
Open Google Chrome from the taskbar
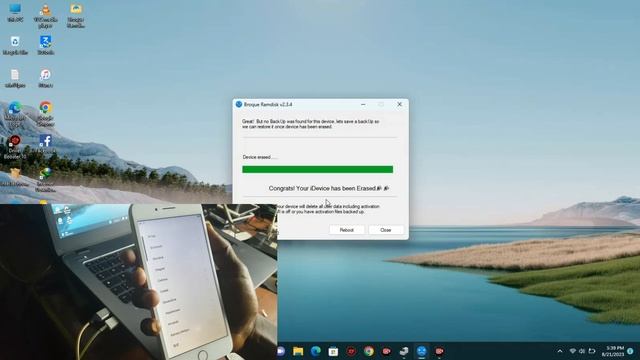pyautogui.click(x=369, y=351)
